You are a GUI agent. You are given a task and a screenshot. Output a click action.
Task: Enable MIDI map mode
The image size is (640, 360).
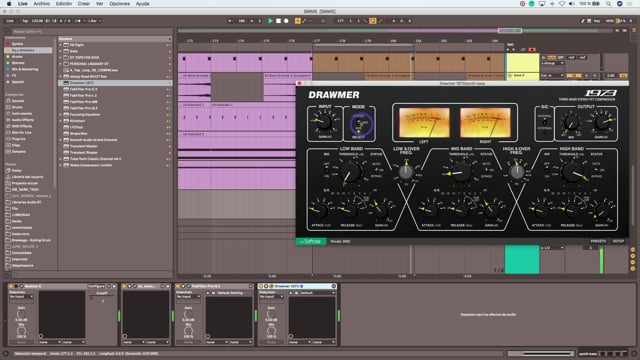609,21
